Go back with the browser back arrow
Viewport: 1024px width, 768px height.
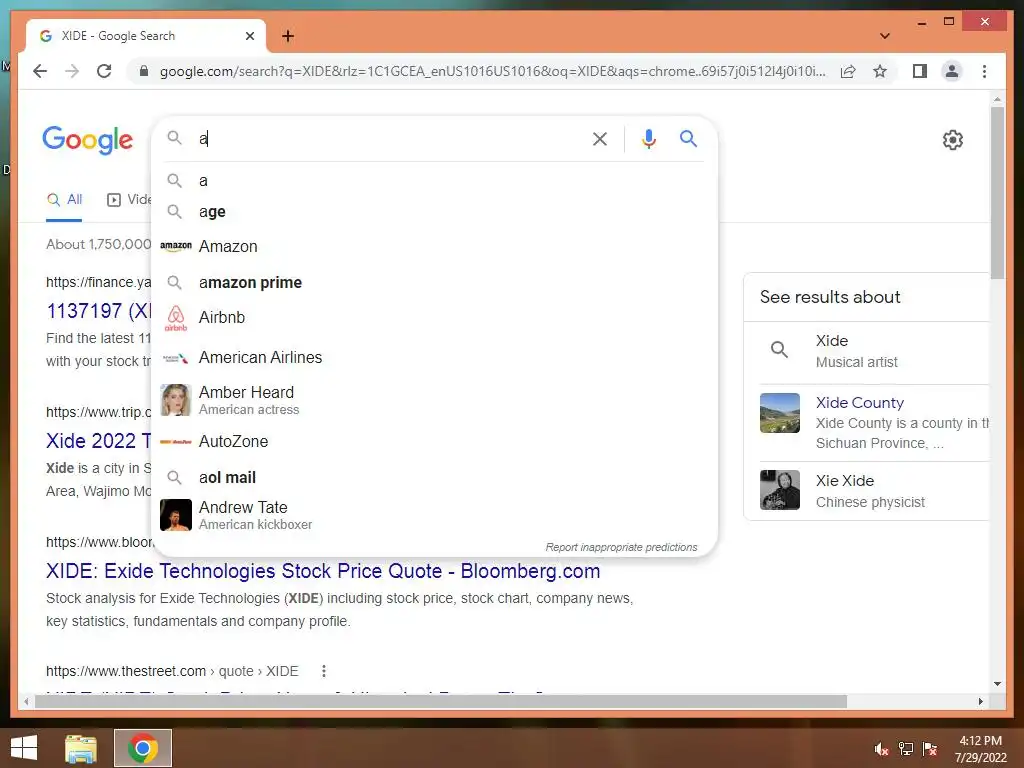pos(40,71)
